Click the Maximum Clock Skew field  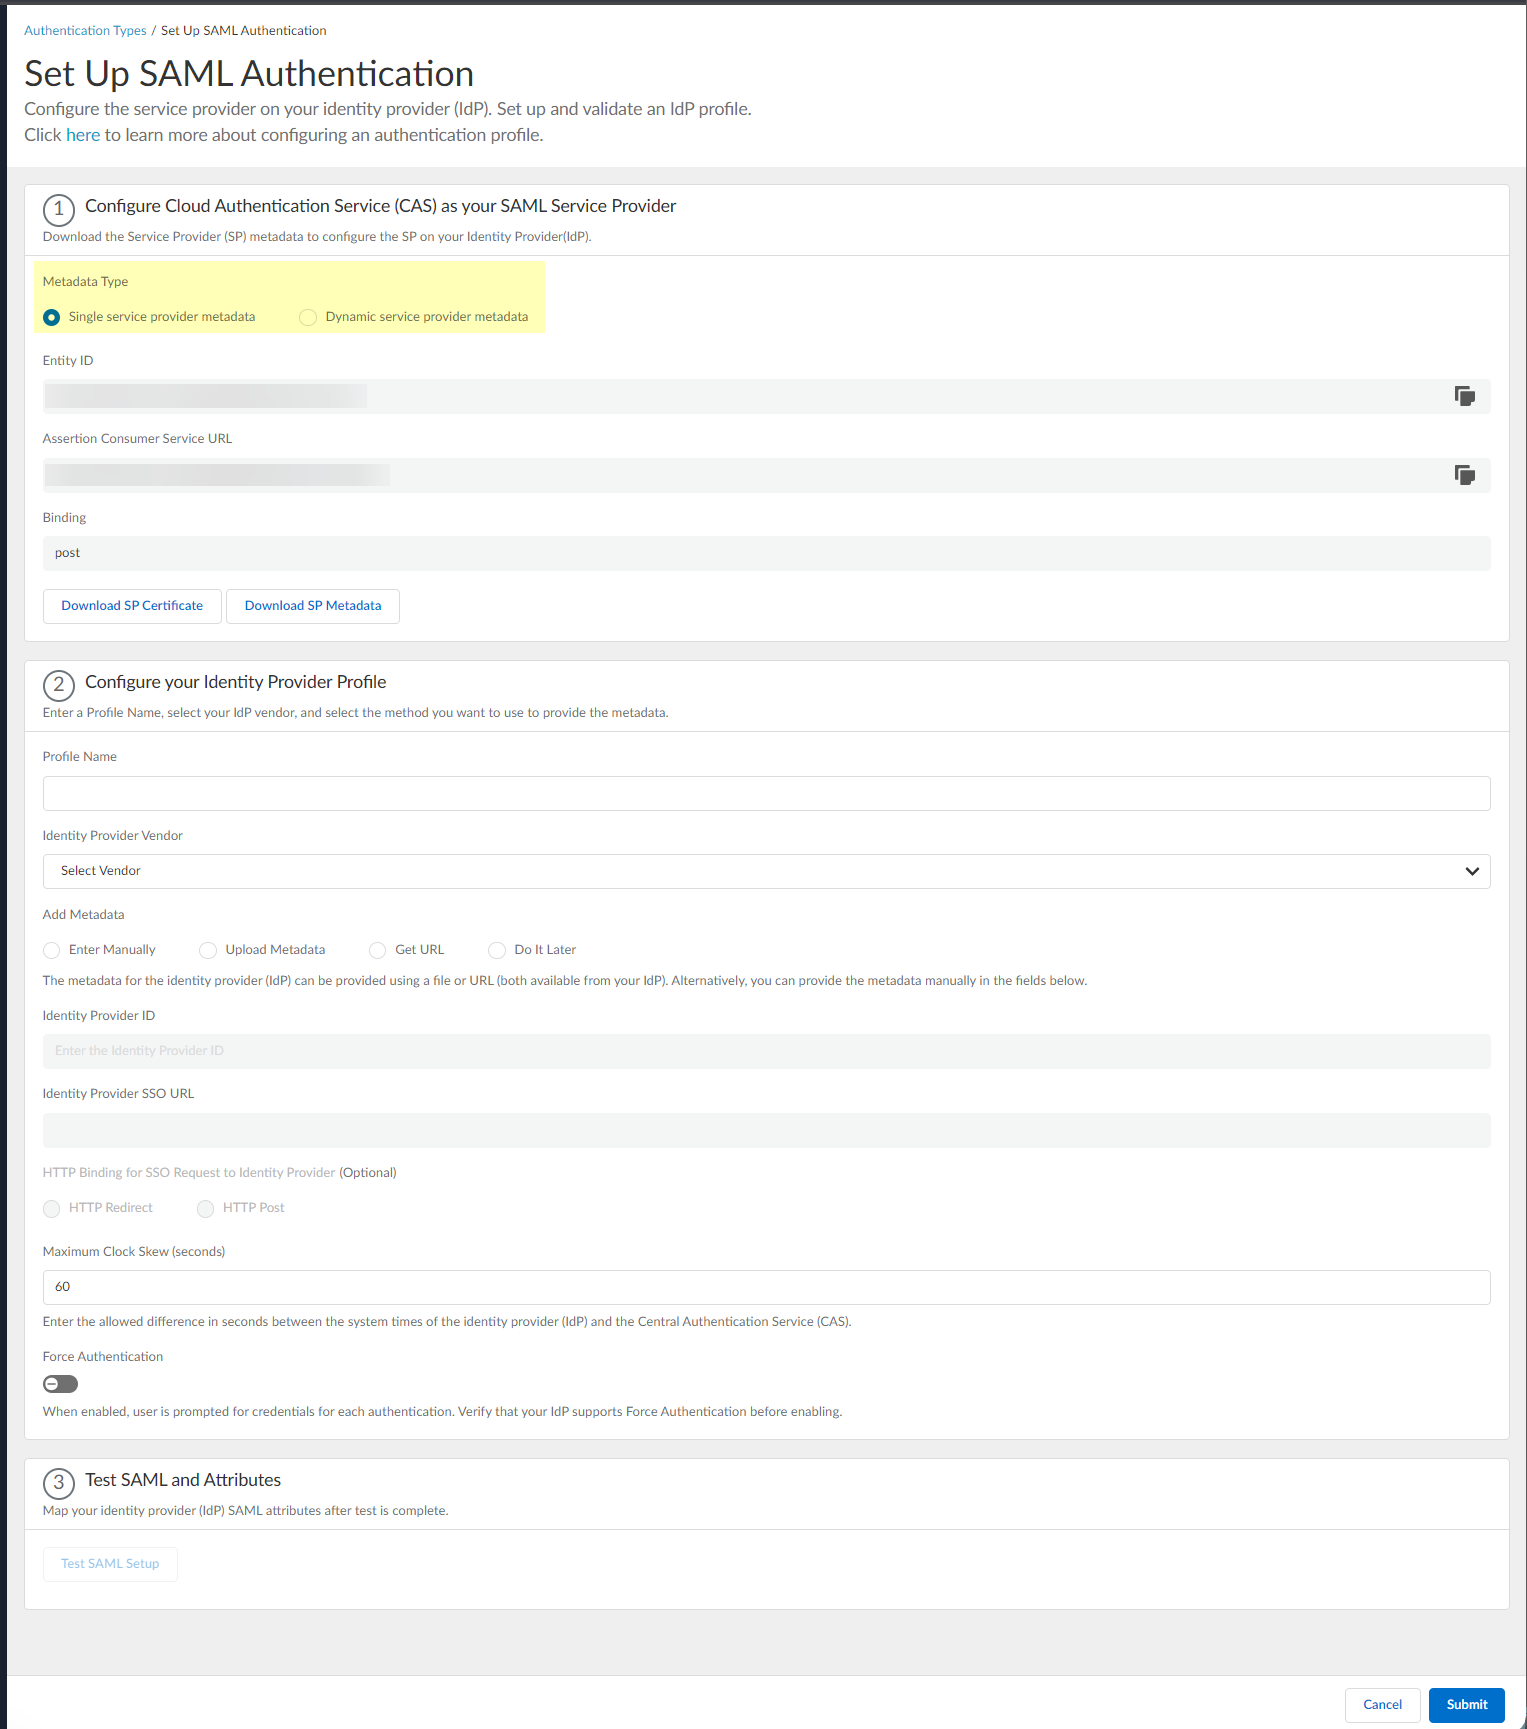coord(765,1287)
